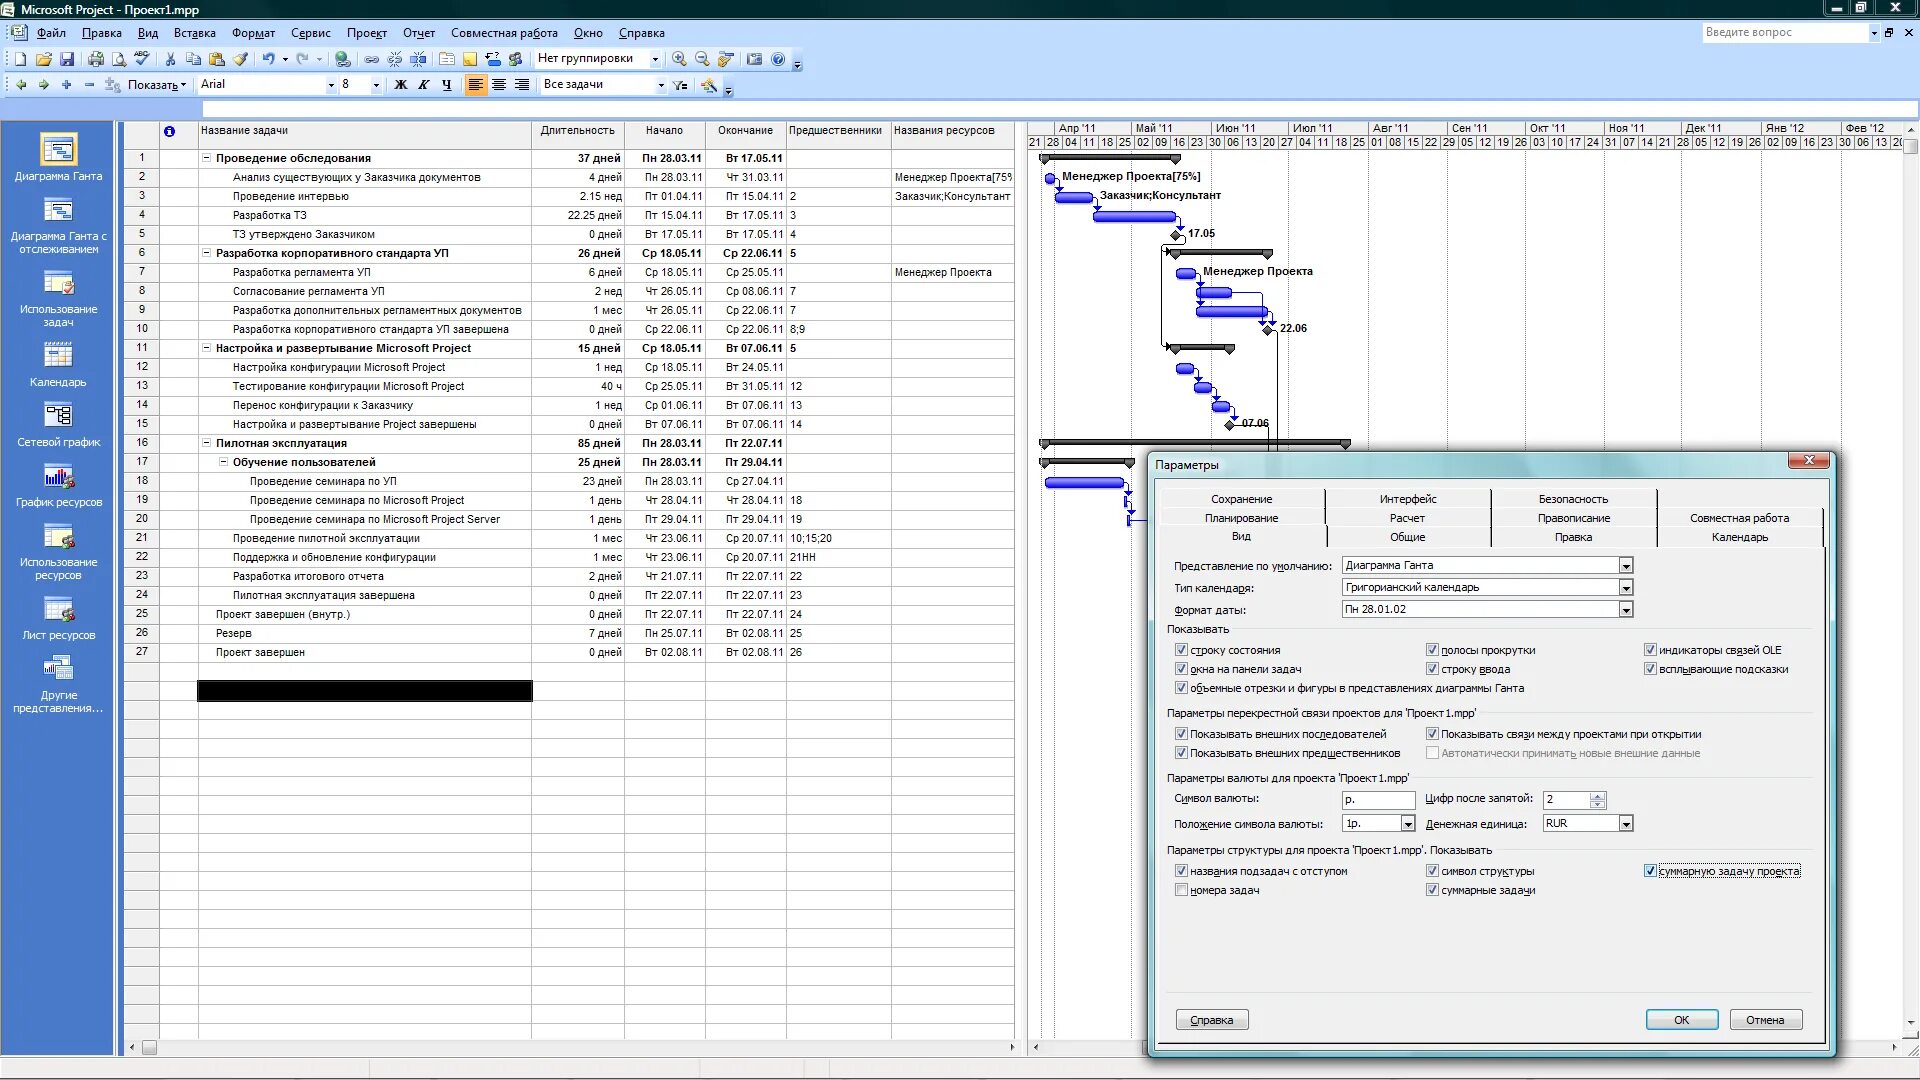Collapse the 'Пилотная эксплуатация' summary task
Screen dimensions: 1920x1080
click(x=207, y=443)
